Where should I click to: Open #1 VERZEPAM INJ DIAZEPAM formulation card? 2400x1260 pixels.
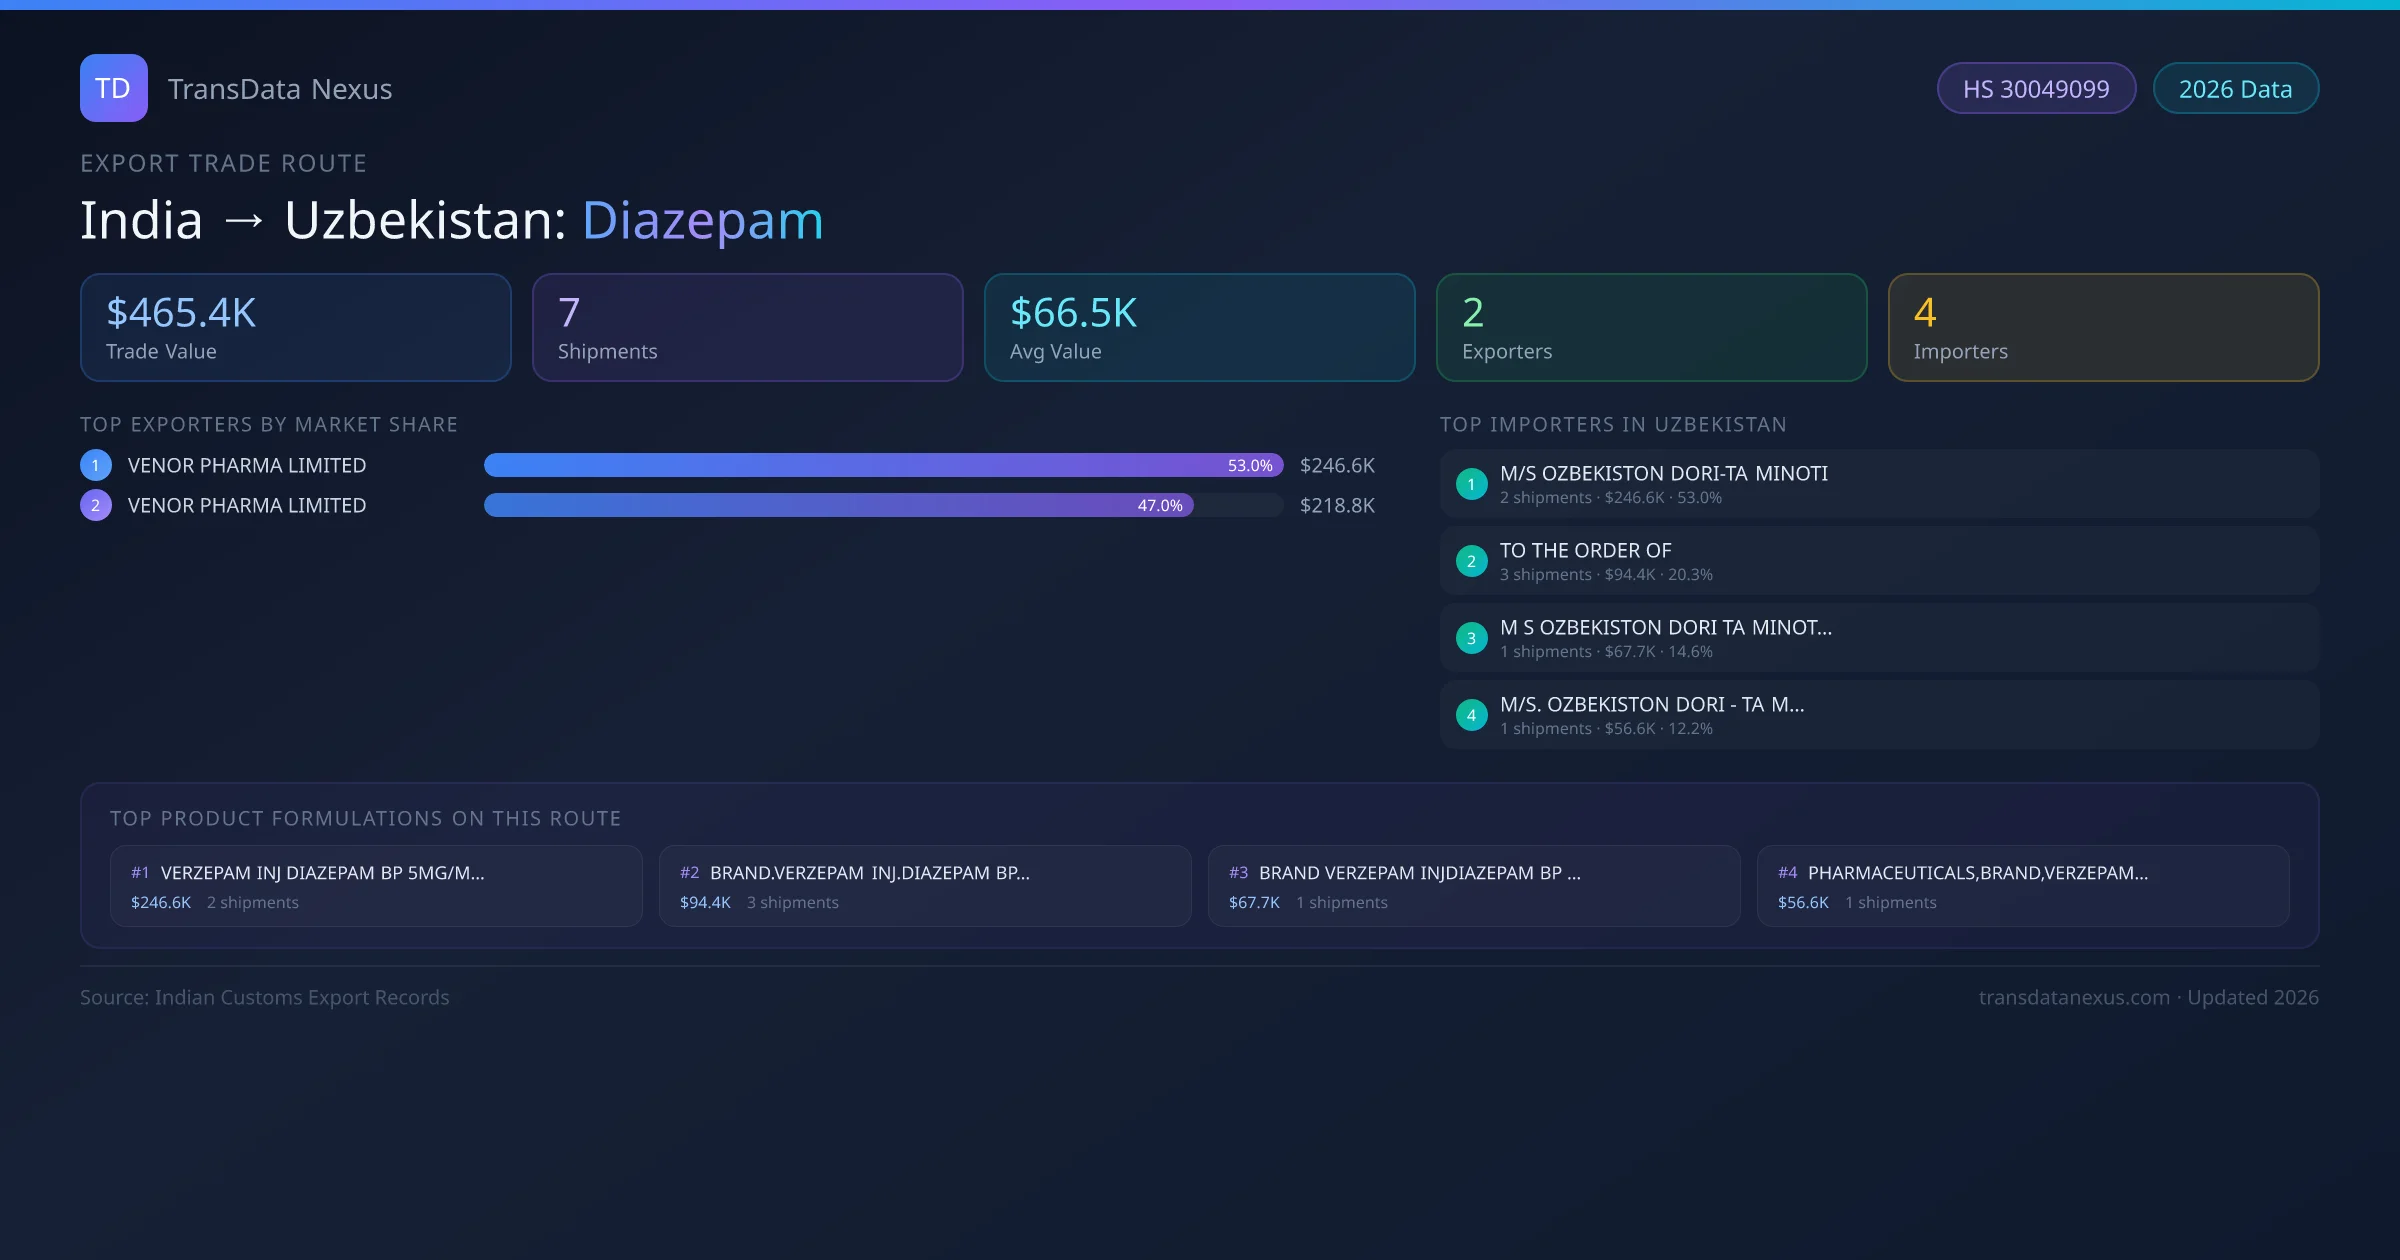click(376, 886)
